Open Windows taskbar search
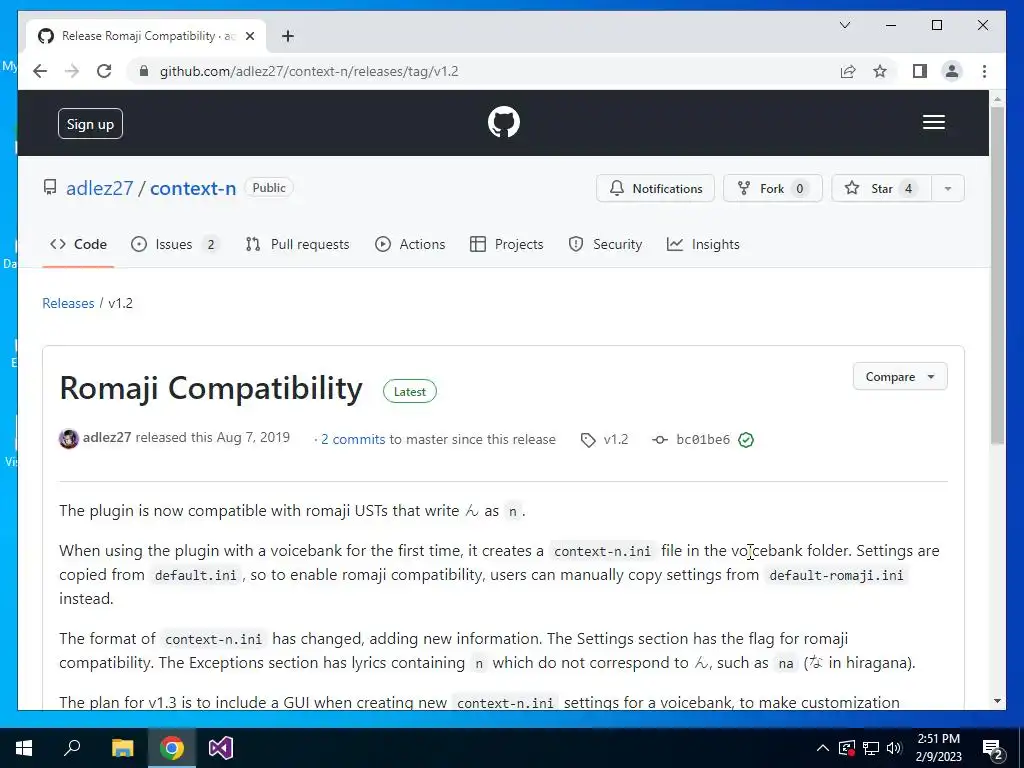 (x=72, y=748)
